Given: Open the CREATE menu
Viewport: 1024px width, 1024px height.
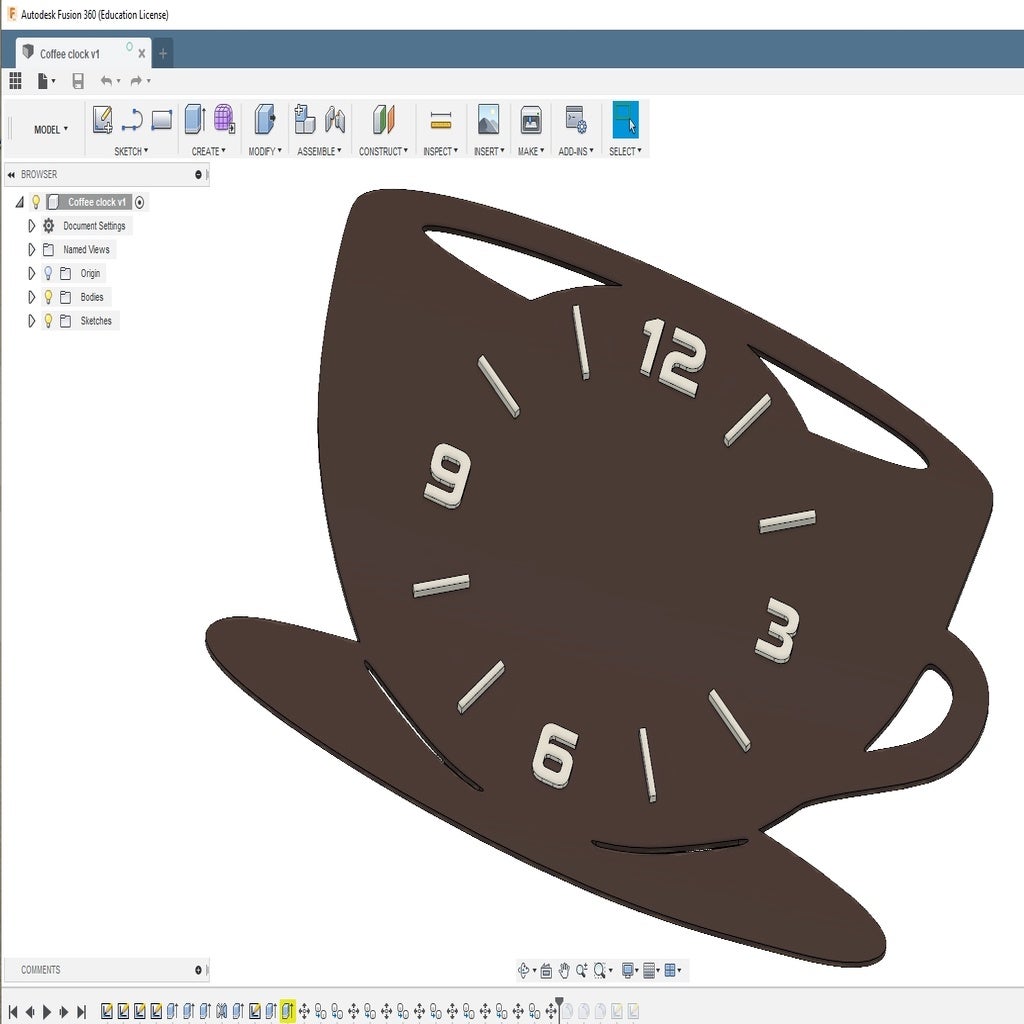Looking at the screenshot, I should click(208, 151).
